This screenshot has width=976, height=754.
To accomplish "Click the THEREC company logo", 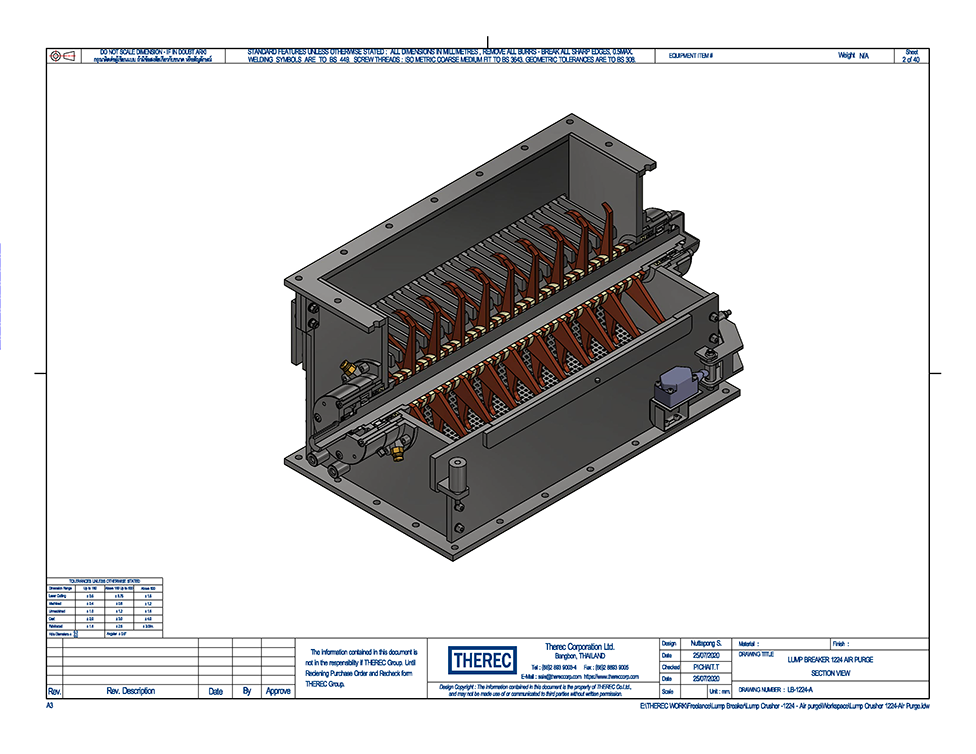I will [x=482, y=661].
